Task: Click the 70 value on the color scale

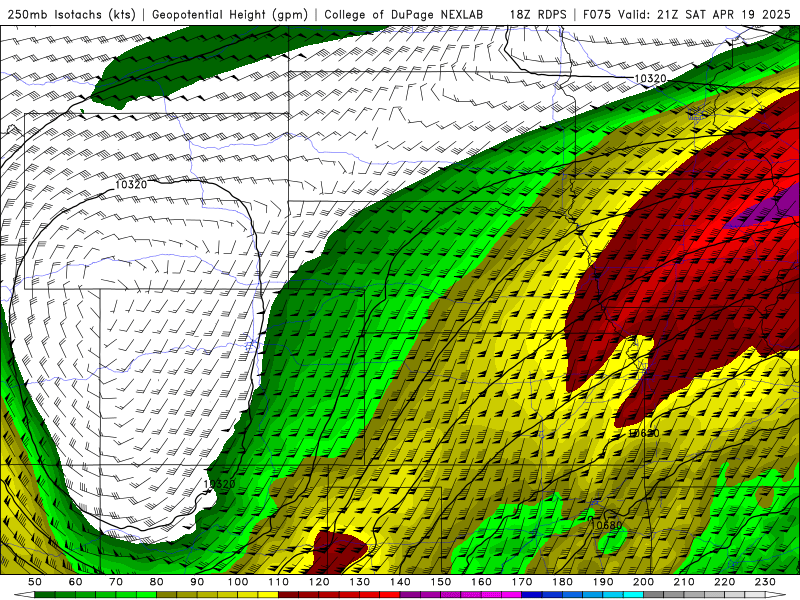Action: [116, 582]
